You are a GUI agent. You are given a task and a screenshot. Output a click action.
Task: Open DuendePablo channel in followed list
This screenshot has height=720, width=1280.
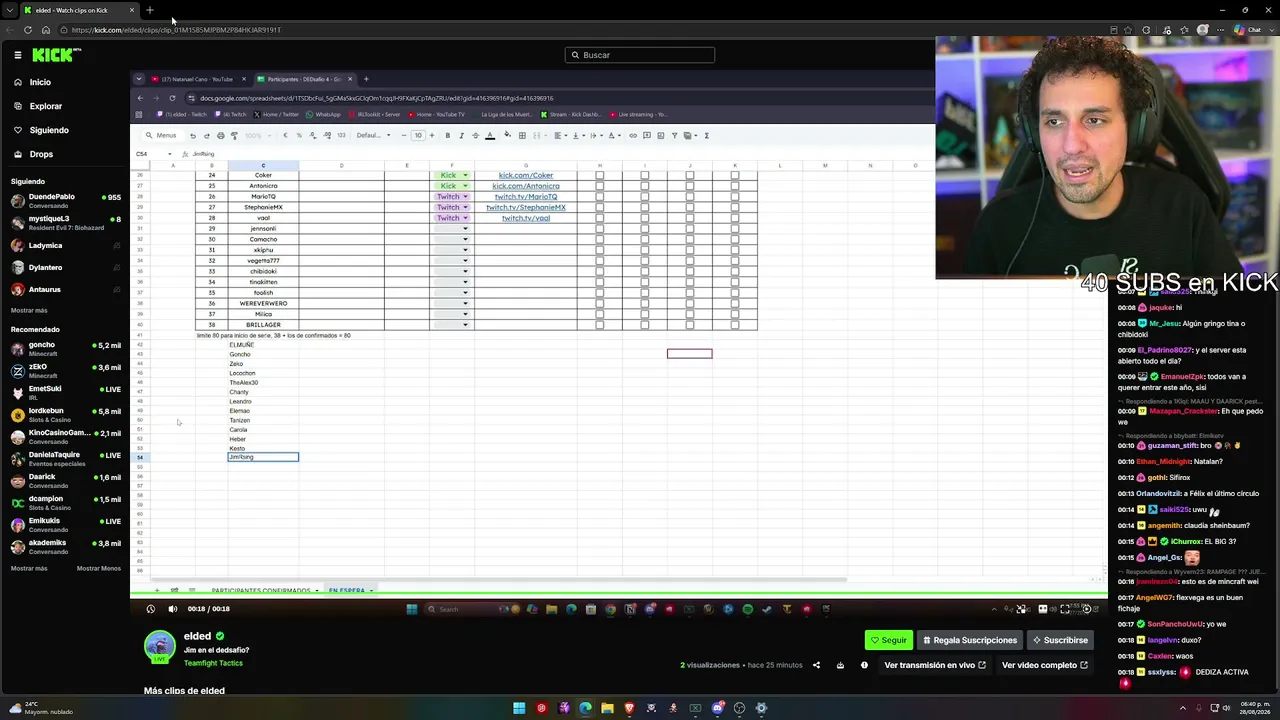(x=65, y=201)
